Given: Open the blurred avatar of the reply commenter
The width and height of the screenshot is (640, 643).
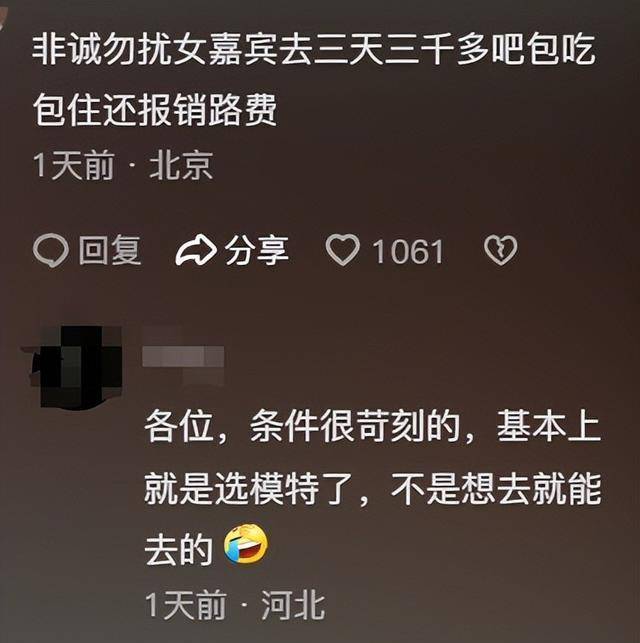Looking at the screenshot, I should point(77,367).
